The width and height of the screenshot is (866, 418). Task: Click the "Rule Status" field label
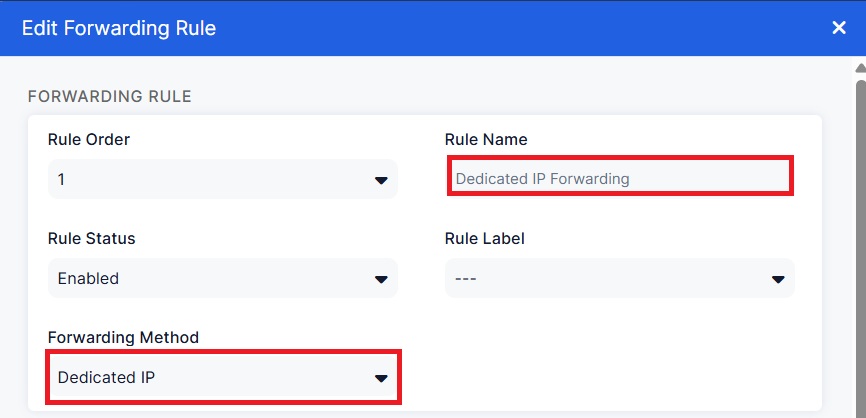92,238
